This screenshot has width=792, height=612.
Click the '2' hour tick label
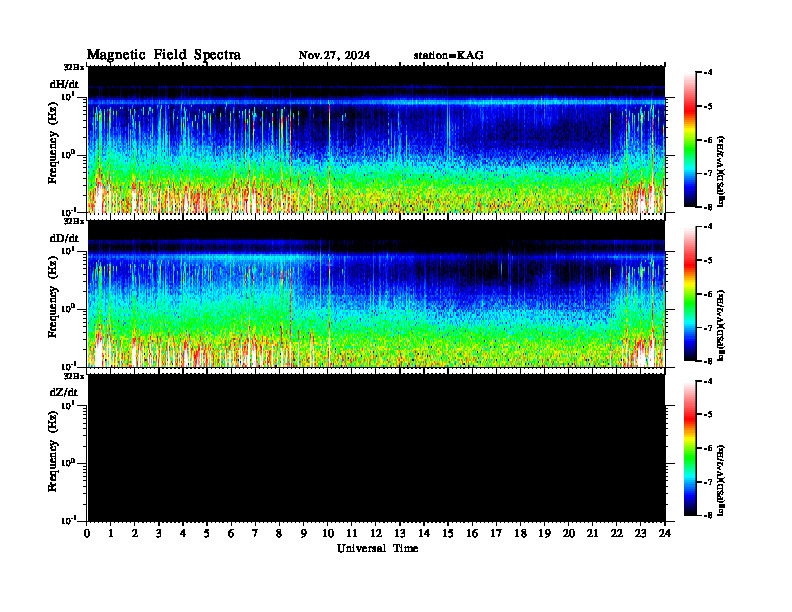pos(135,534)
